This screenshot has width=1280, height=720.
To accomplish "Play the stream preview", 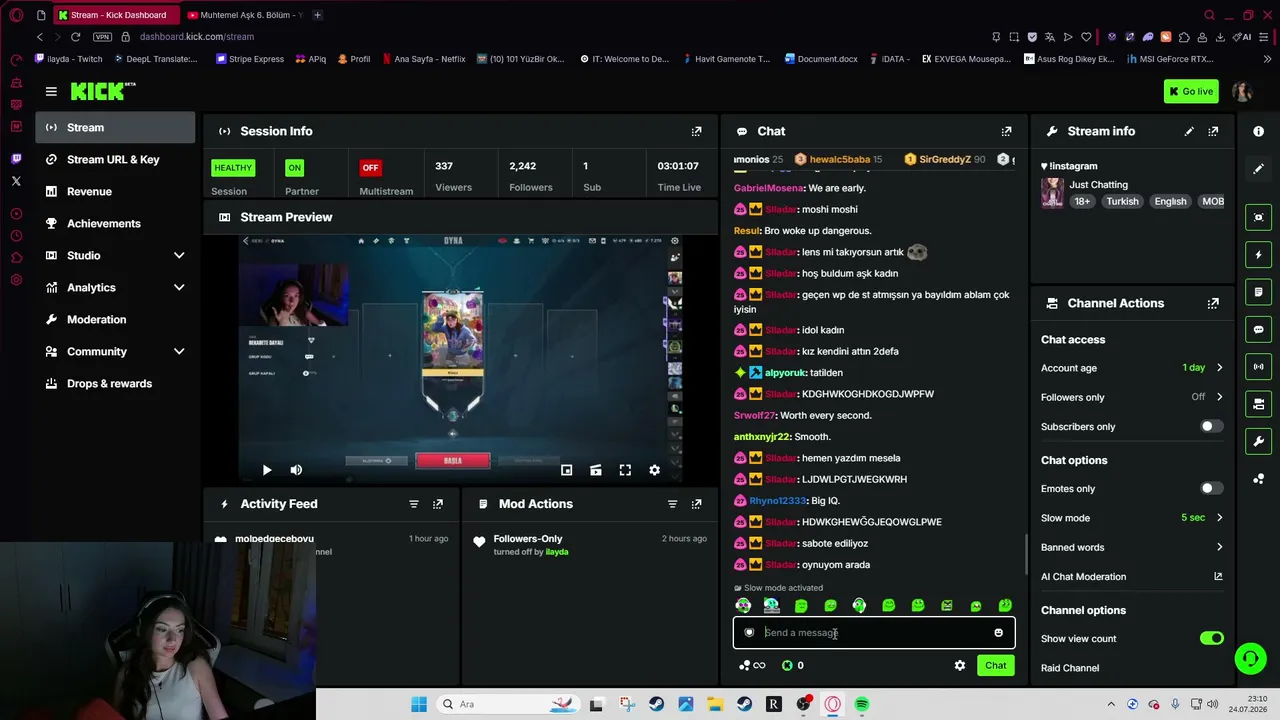I will pos(266,470).
